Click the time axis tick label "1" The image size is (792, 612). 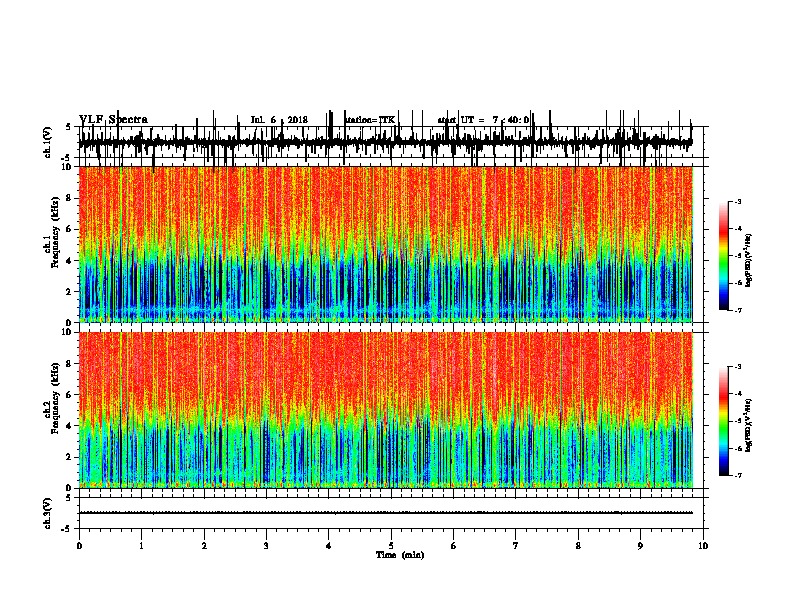point(141,546)
